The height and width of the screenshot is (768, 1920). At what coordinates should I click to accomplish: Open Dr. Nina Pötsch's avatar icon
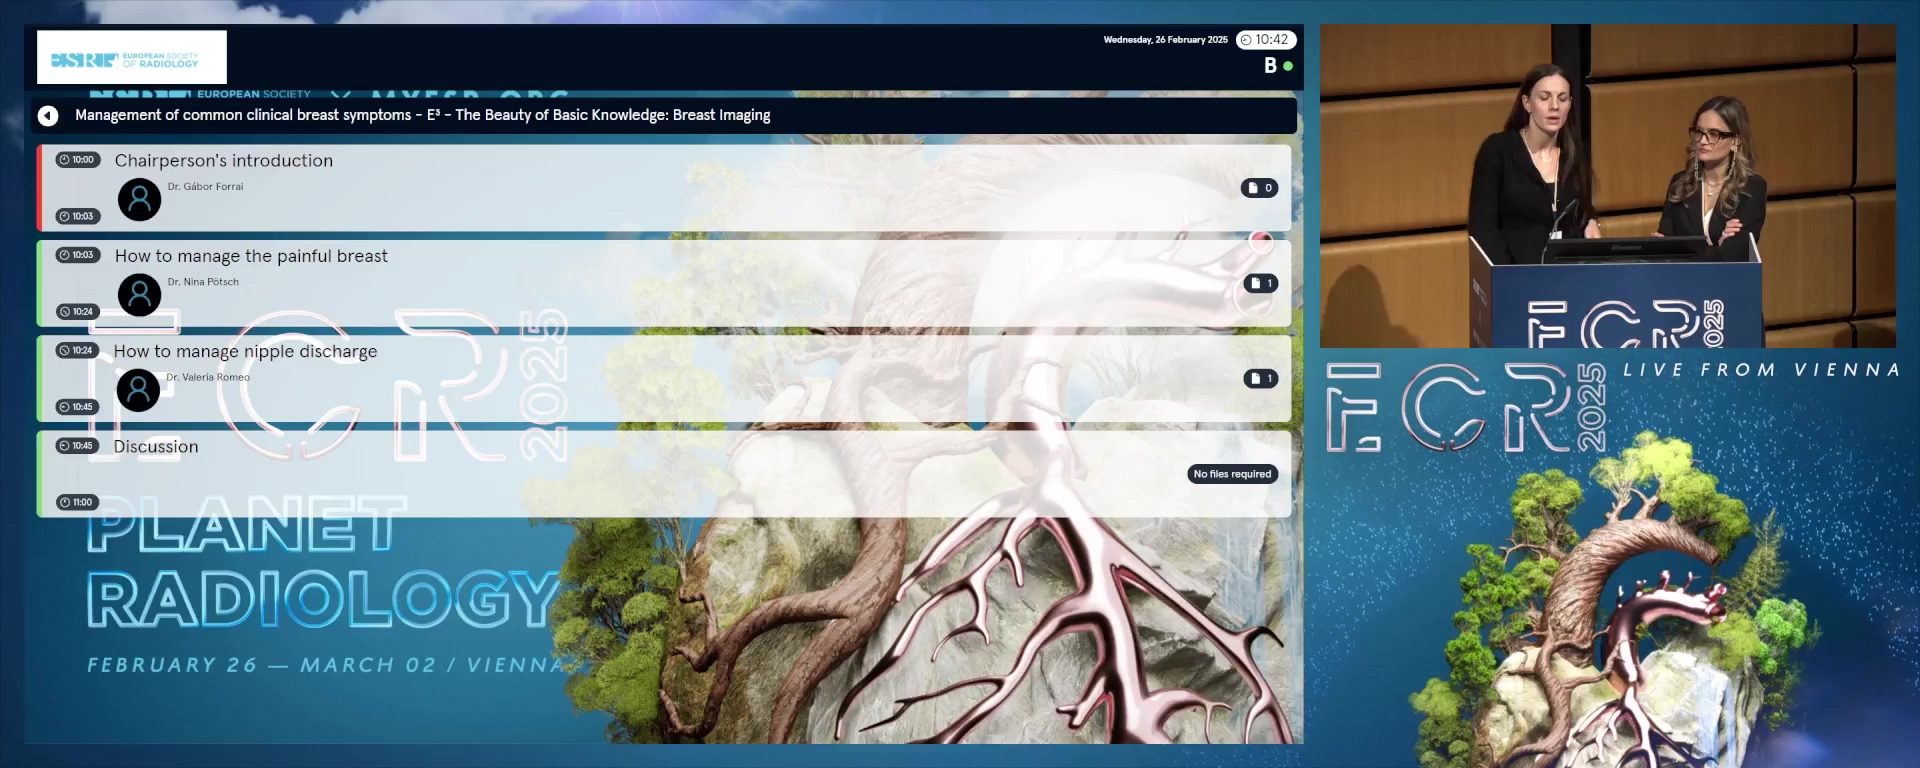(x=140, y=295)
